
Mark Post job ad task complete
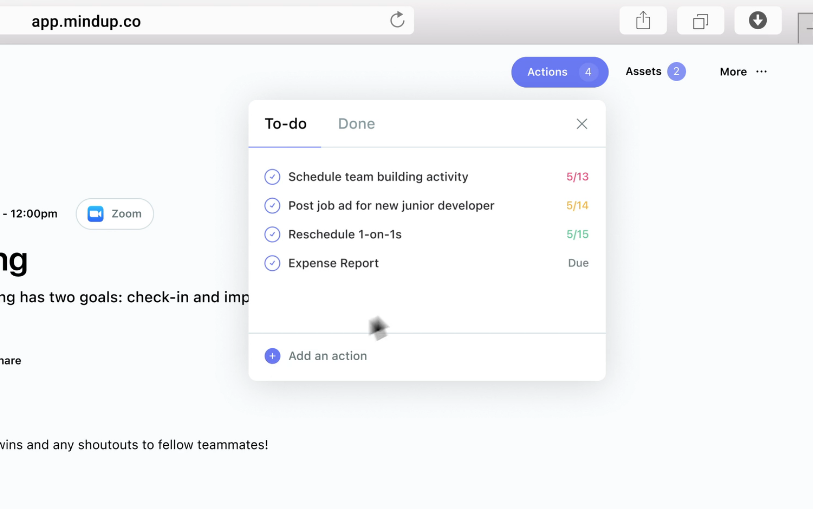click(x=272, y=206)
